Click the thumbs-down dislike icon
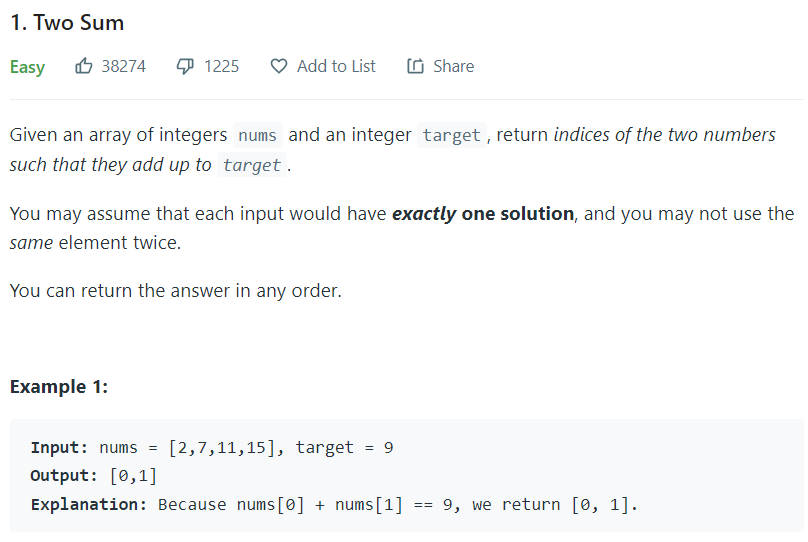Image resolution: width=808 pixels, height=542 pixels. click(185, 66)
